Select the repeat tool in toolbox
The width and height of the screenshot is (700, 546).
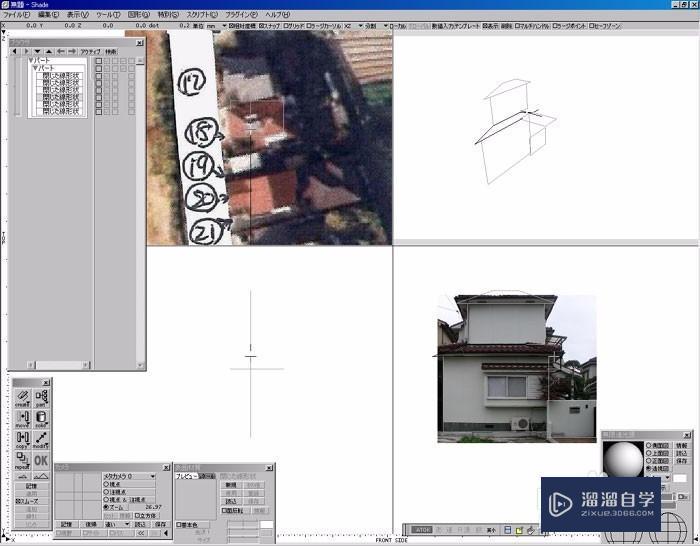22,460
